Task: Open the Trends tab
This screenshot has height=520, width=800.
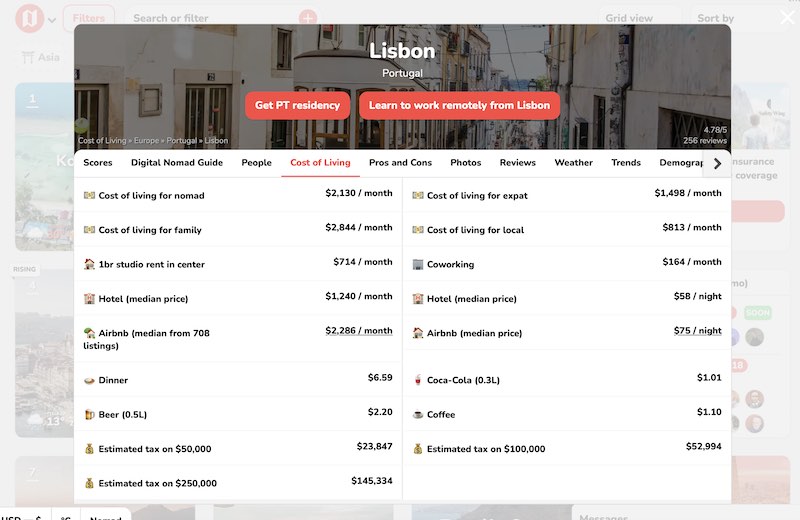Action: click(x=626, y=163)
